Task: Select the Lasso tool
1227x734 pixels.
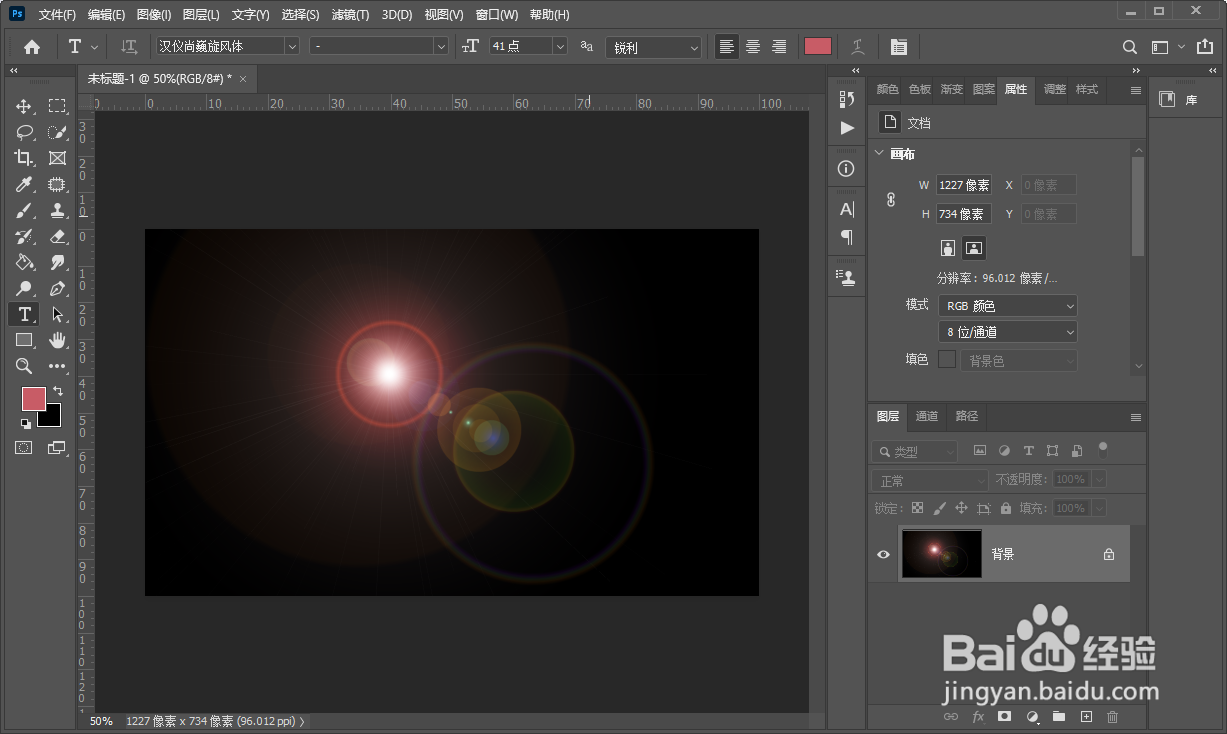Action: point(24,132)
